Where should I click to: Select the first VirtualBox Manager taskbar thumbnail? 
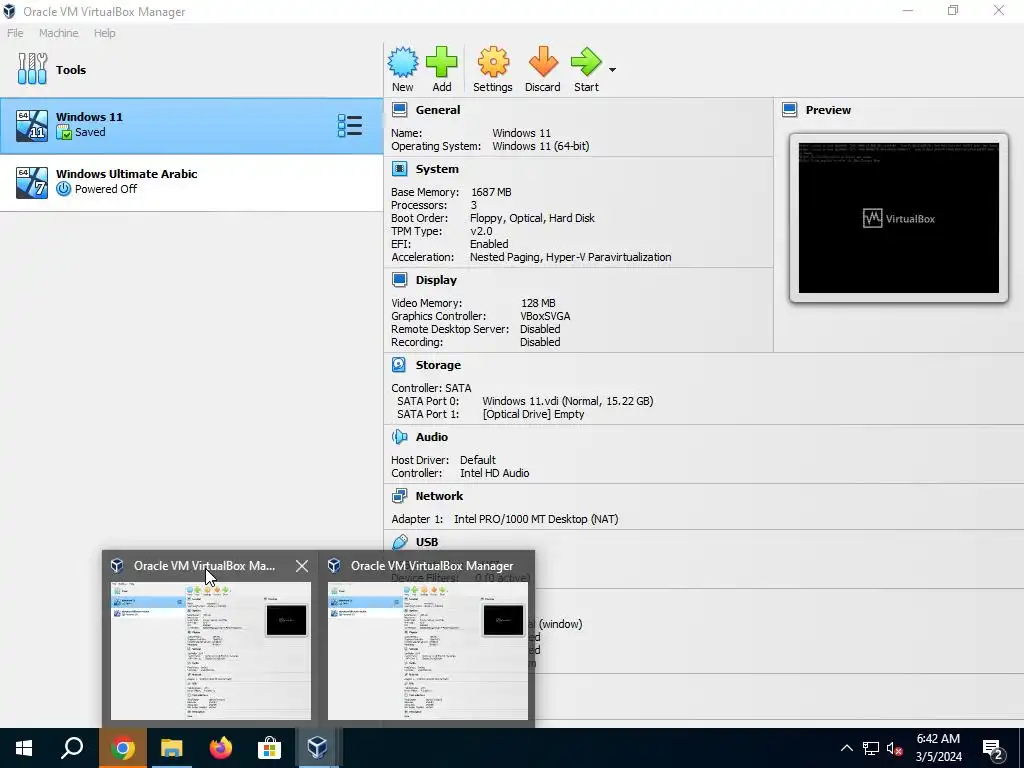click(210, 650)
